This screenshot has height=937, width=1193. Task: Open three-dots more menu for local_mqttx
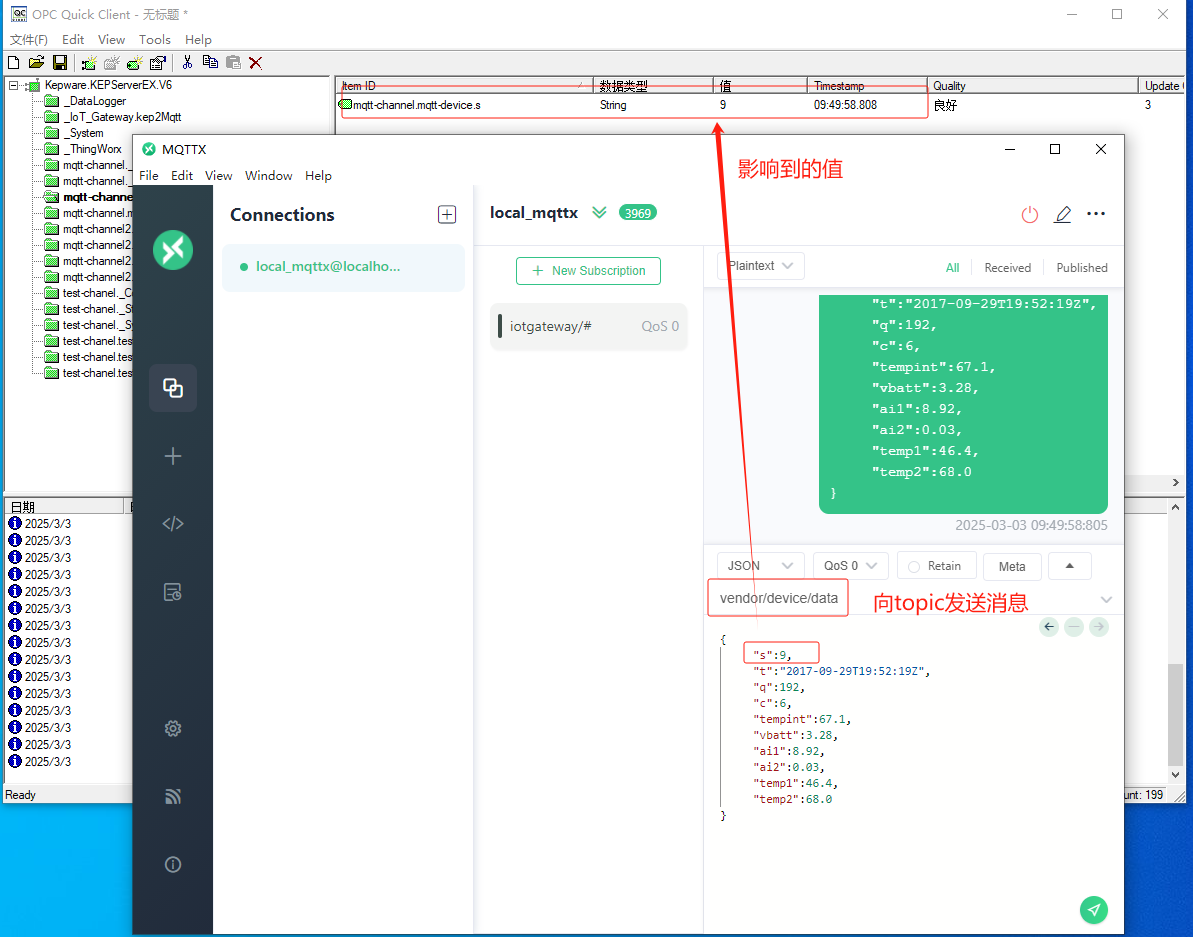click(x=1096, y=214)
